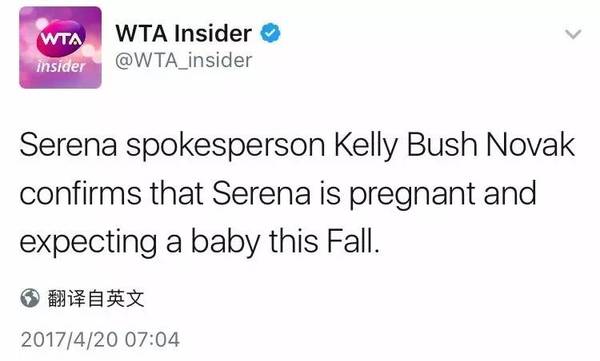Click the 'insider' wording on avatar
The height and width of the screenshot is (361, 600).
point(61,67)
